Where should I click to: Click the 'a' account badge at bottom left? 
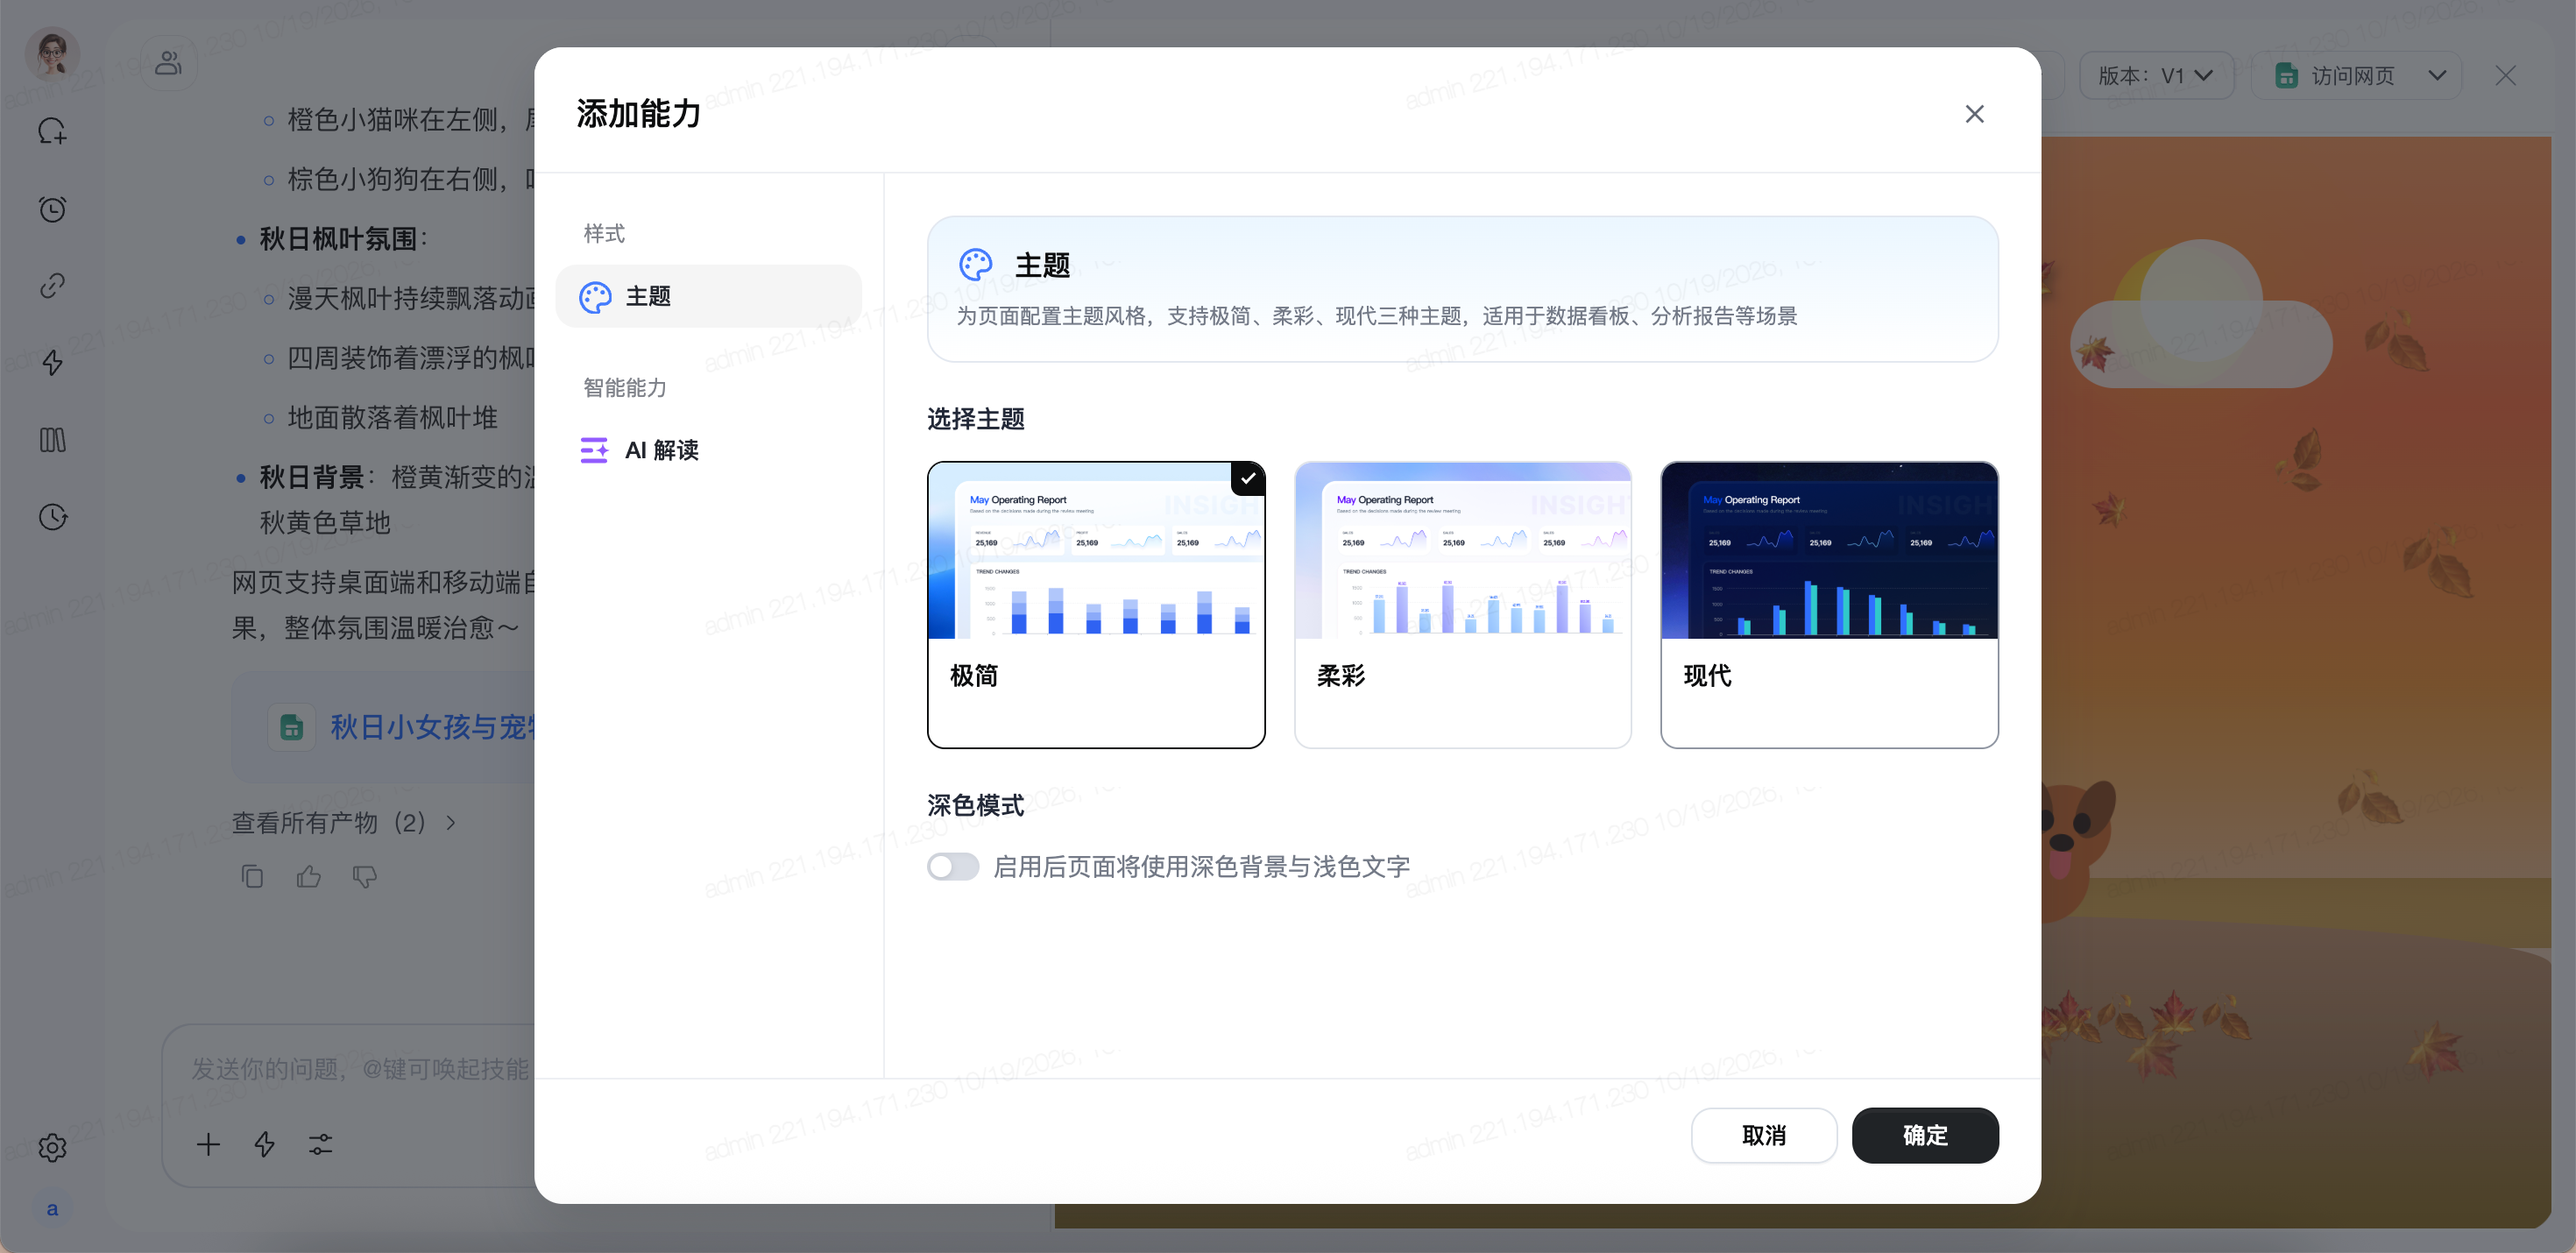pyautogui.click(x=52, y=1209)
